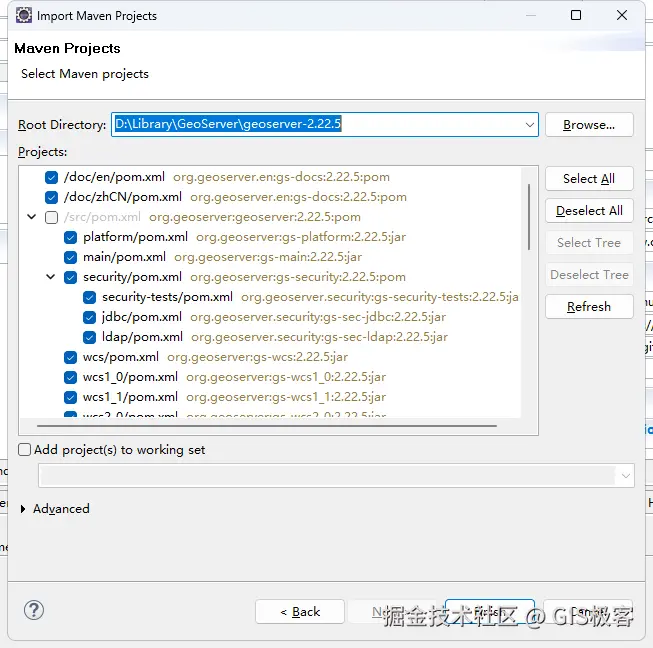Click the Browse... button

[x=589, y=125]
